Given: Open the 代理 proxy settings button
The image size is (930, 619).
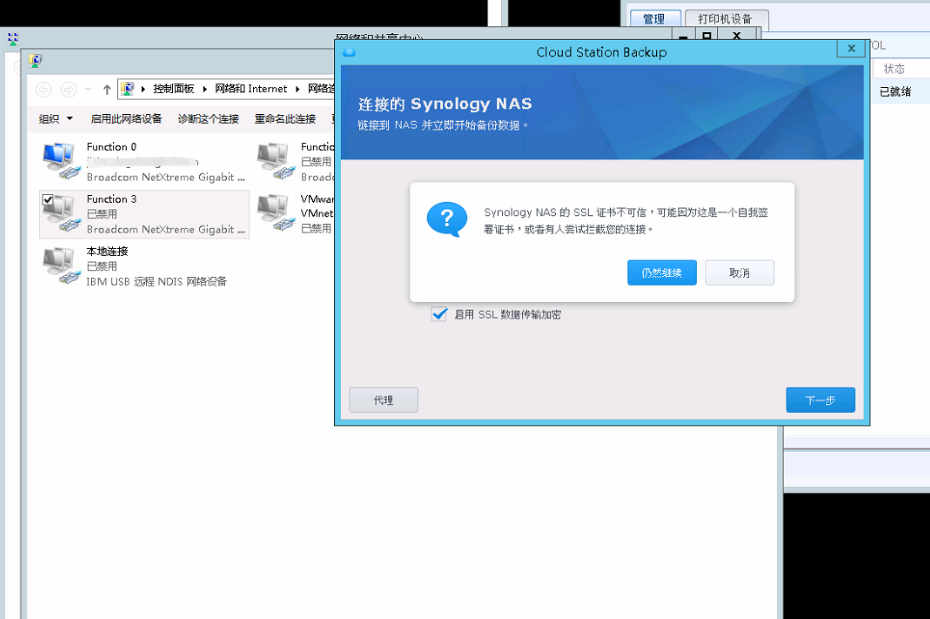Looking at the screenshot, I should click(x=383, y=400).
